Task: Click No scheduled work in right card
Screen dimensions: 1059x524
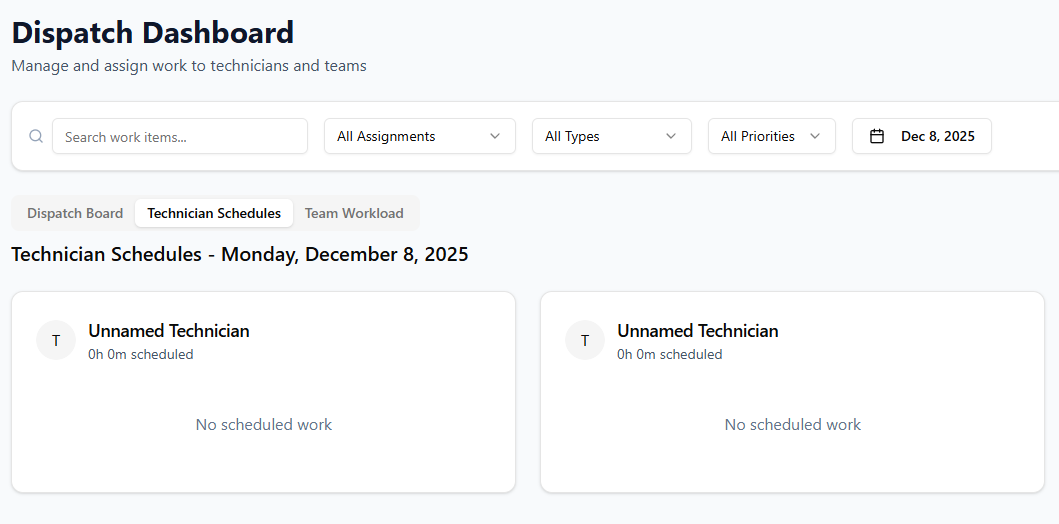Action: pos(793,425)
